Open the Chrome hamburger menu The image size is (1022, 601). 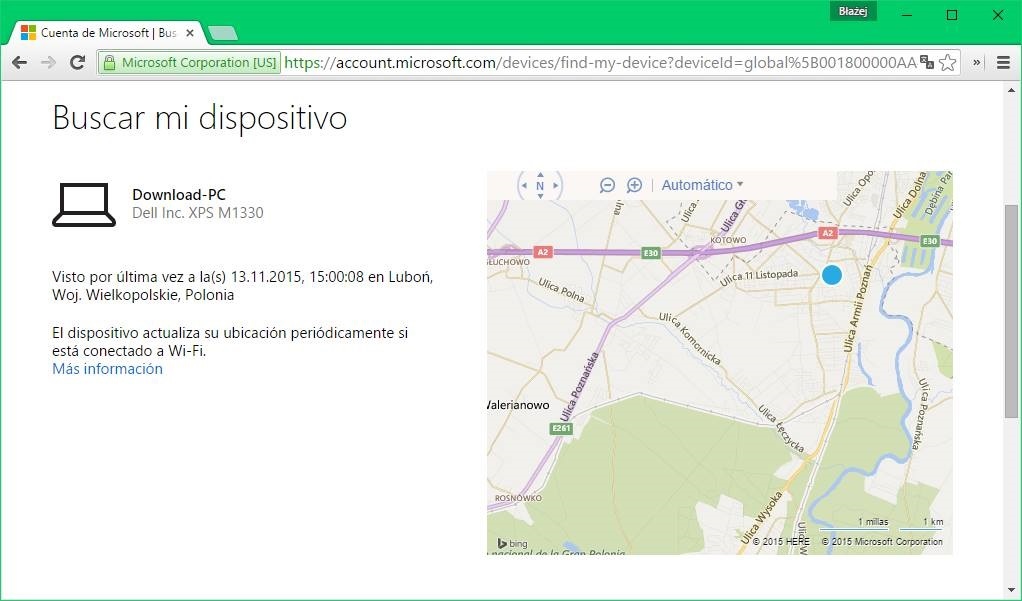[x=1003, y=63]
